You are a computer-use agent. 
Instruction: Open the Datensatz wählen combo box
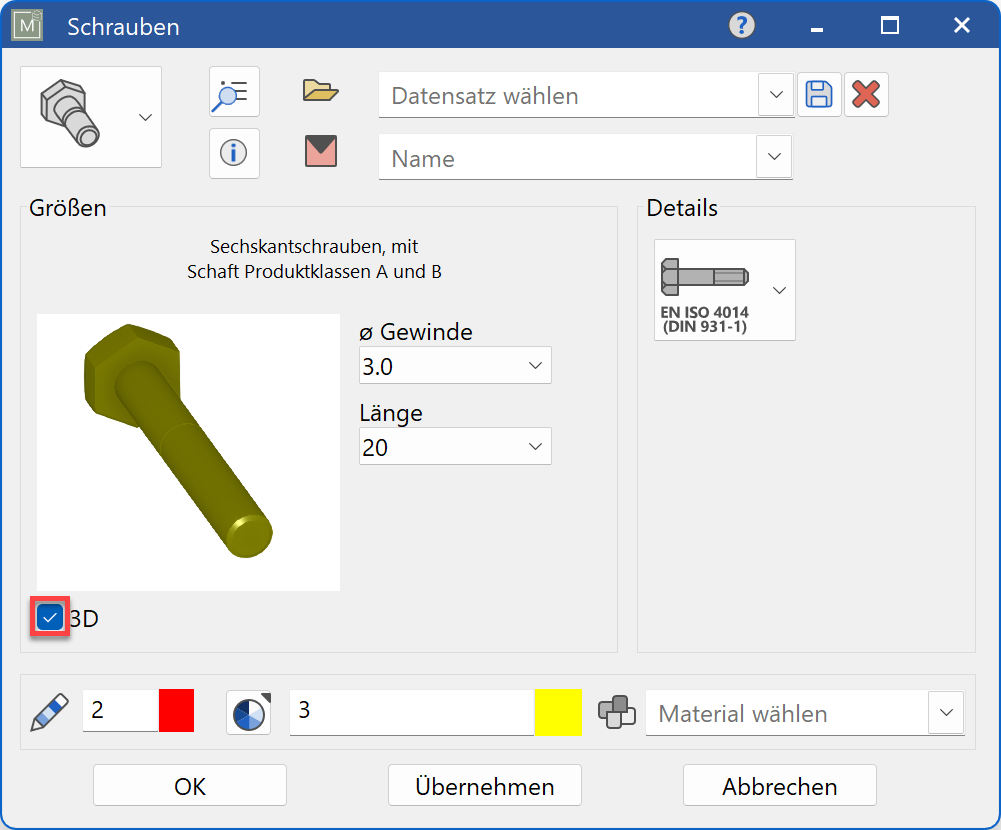click(776, 94)
